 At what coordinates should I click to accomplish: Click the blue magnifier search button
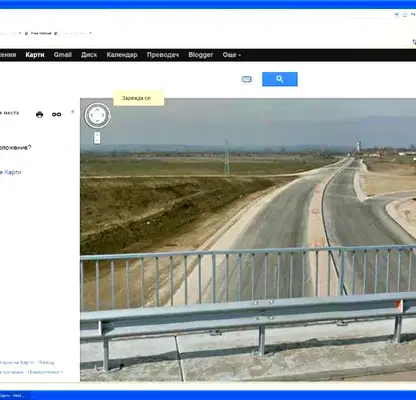click(280, 79)
